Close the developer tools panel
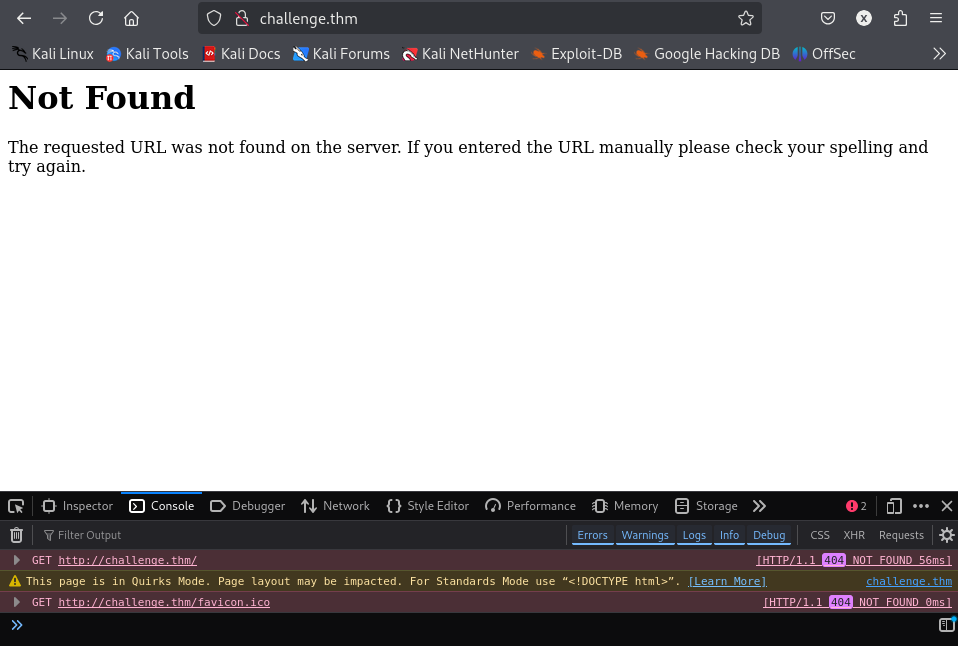 tap(946, 506)
